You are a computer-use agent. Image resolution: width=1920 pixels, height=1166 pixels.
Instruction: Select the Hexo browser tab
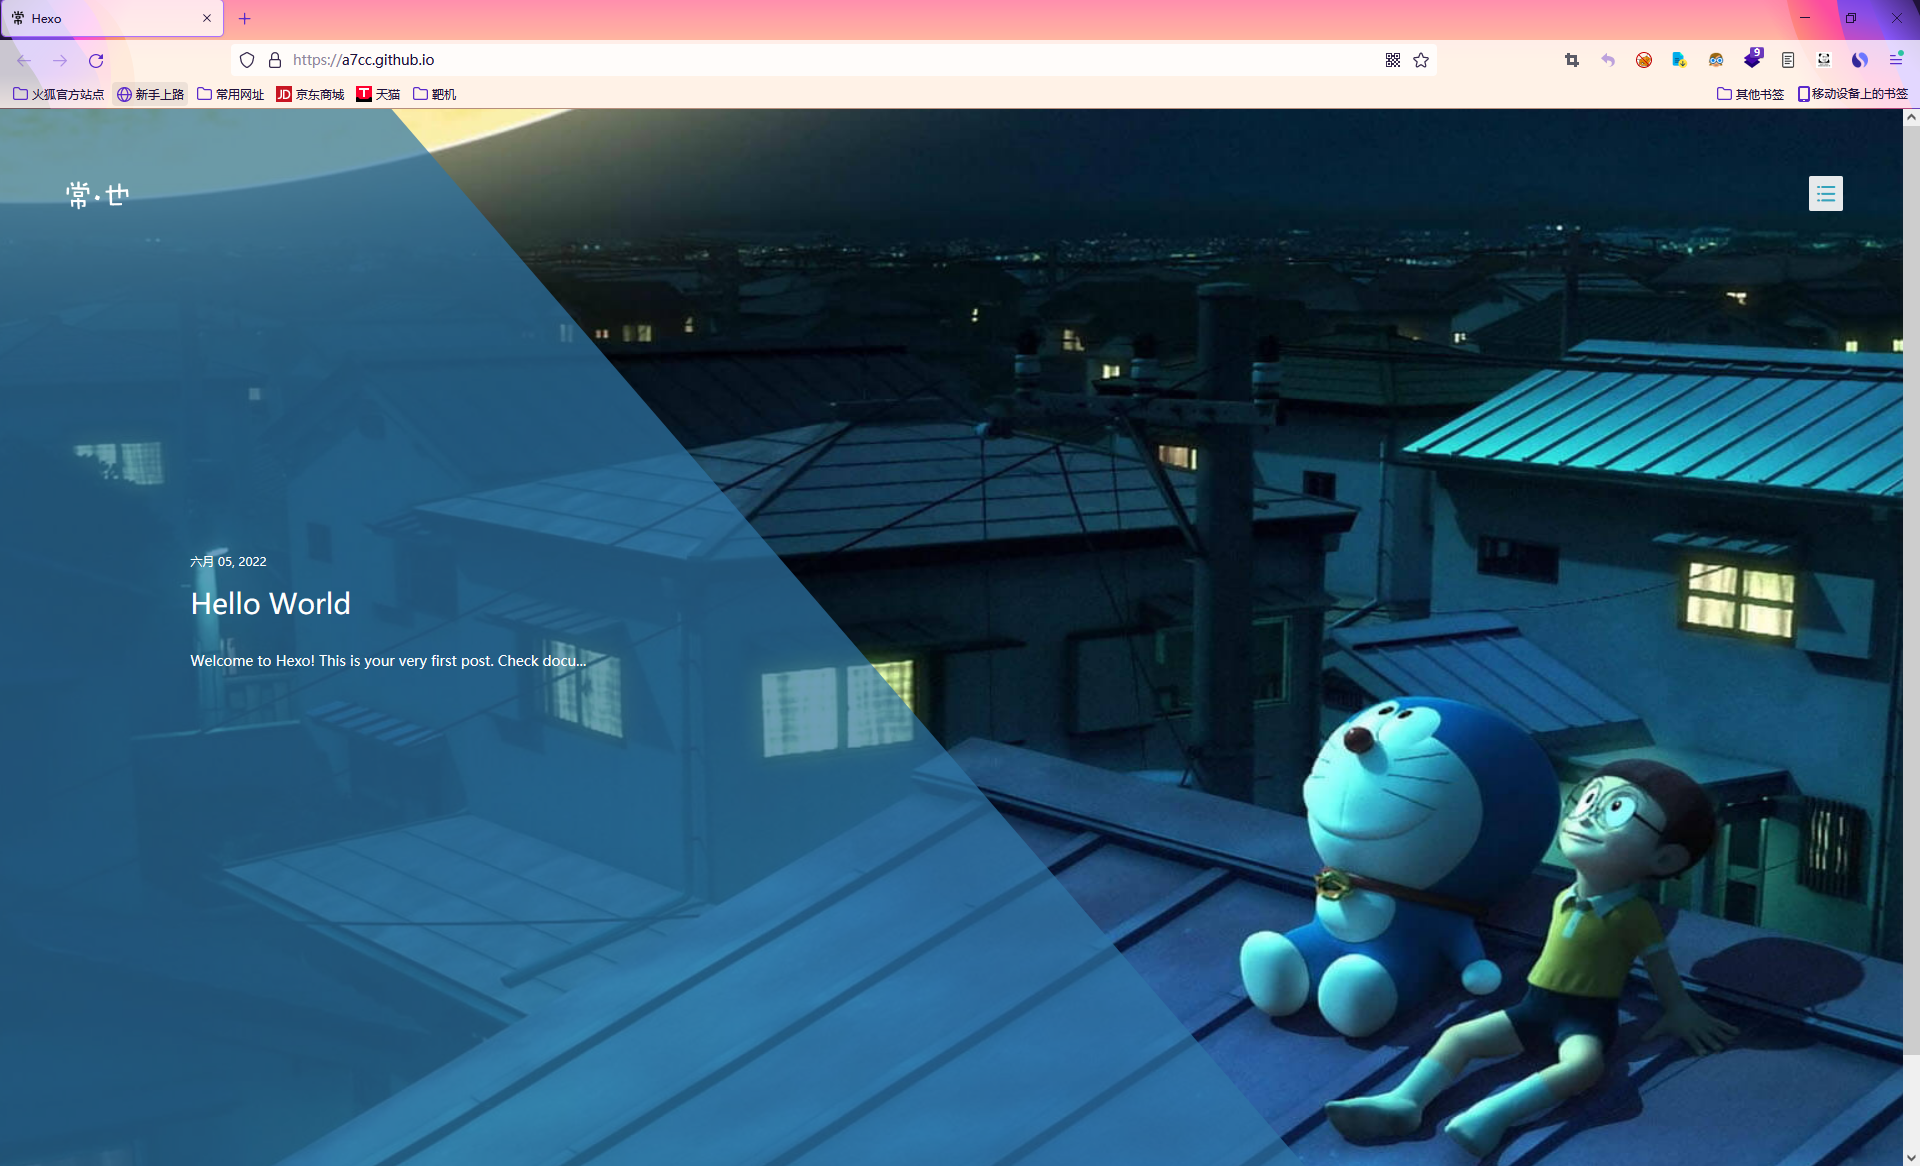coord(112,18)
